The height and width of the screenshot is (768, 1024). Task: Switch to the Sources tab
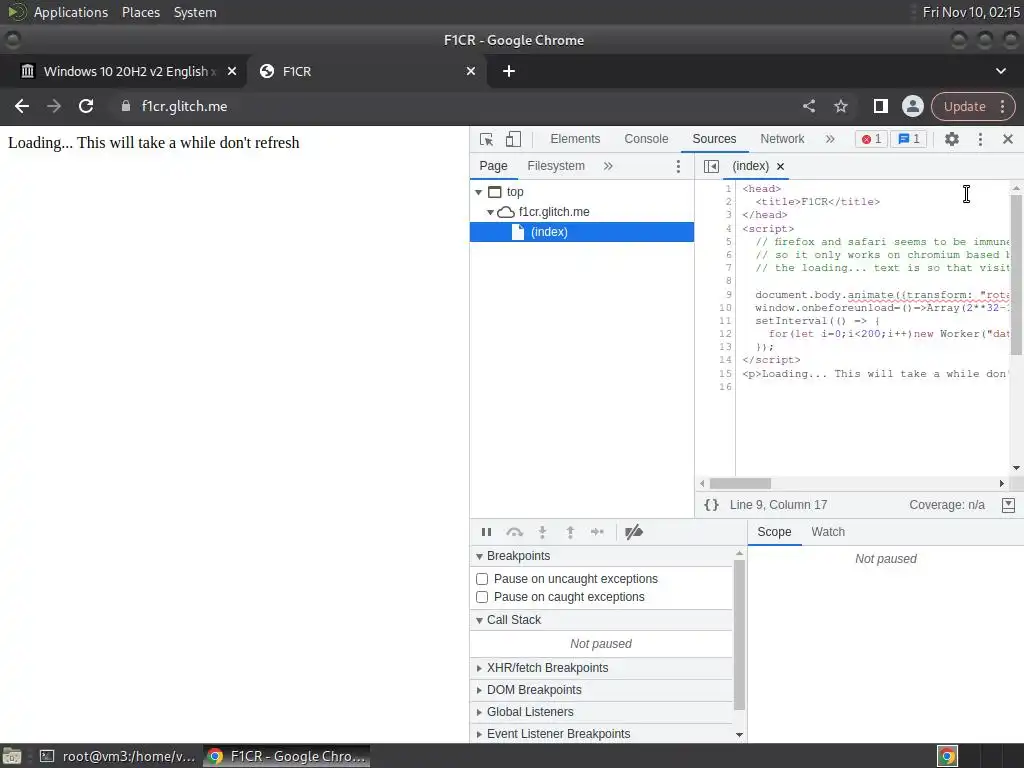tap(714, 138)
